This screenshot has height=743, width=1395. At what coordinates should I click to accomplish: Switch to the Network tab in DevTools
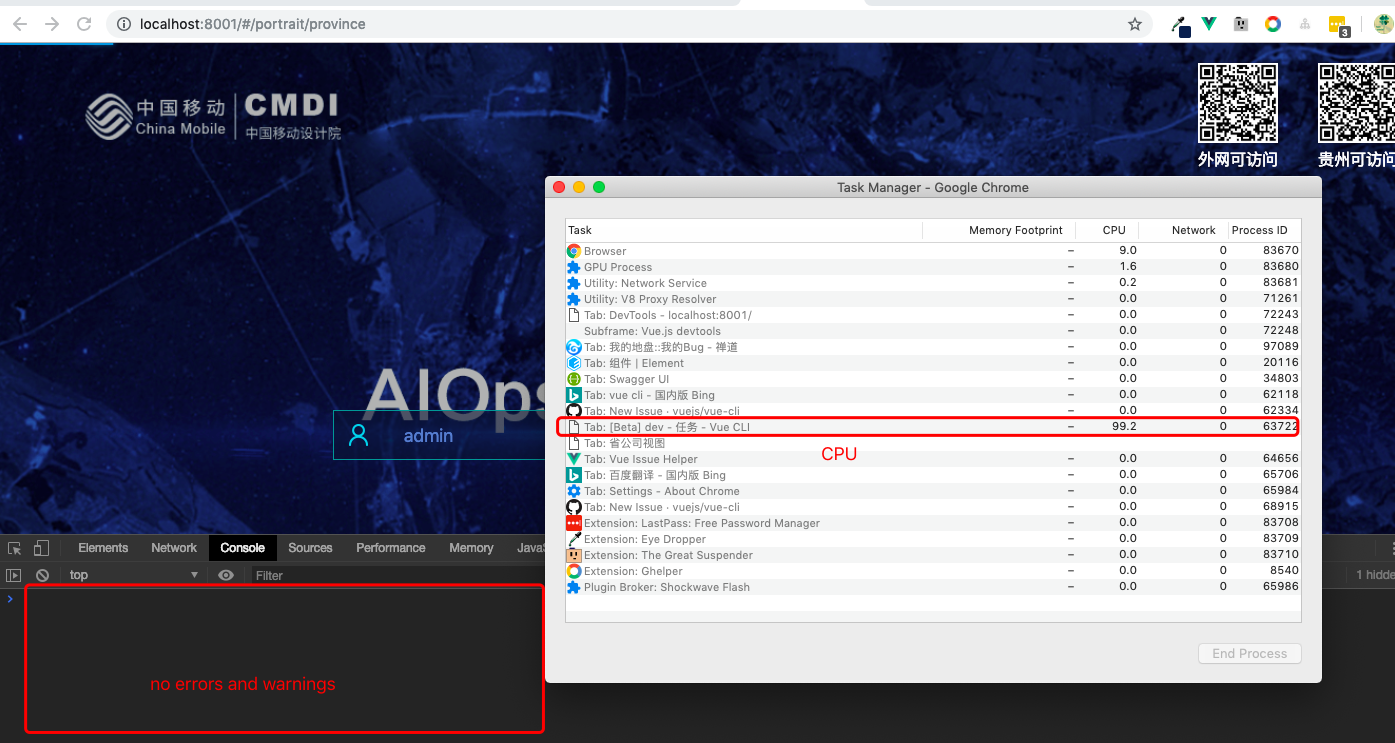pos(174,548)
